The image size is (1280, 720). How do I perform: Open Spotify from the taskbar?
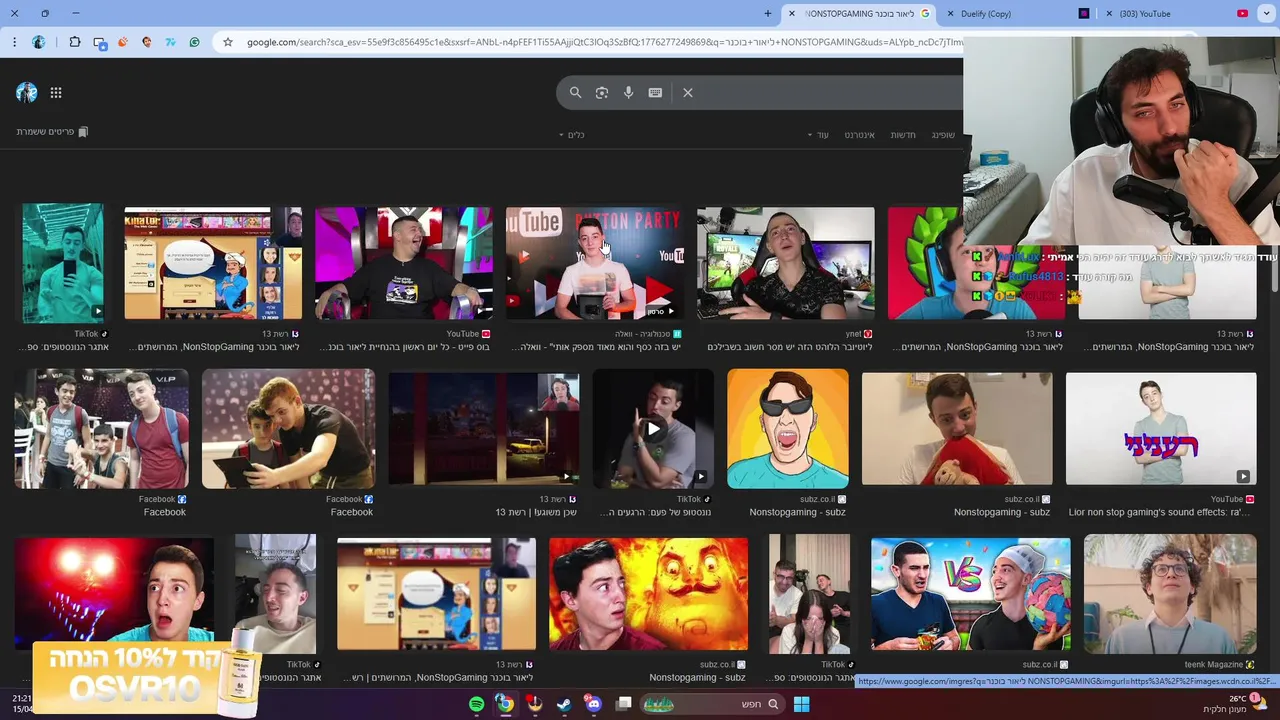476,704
